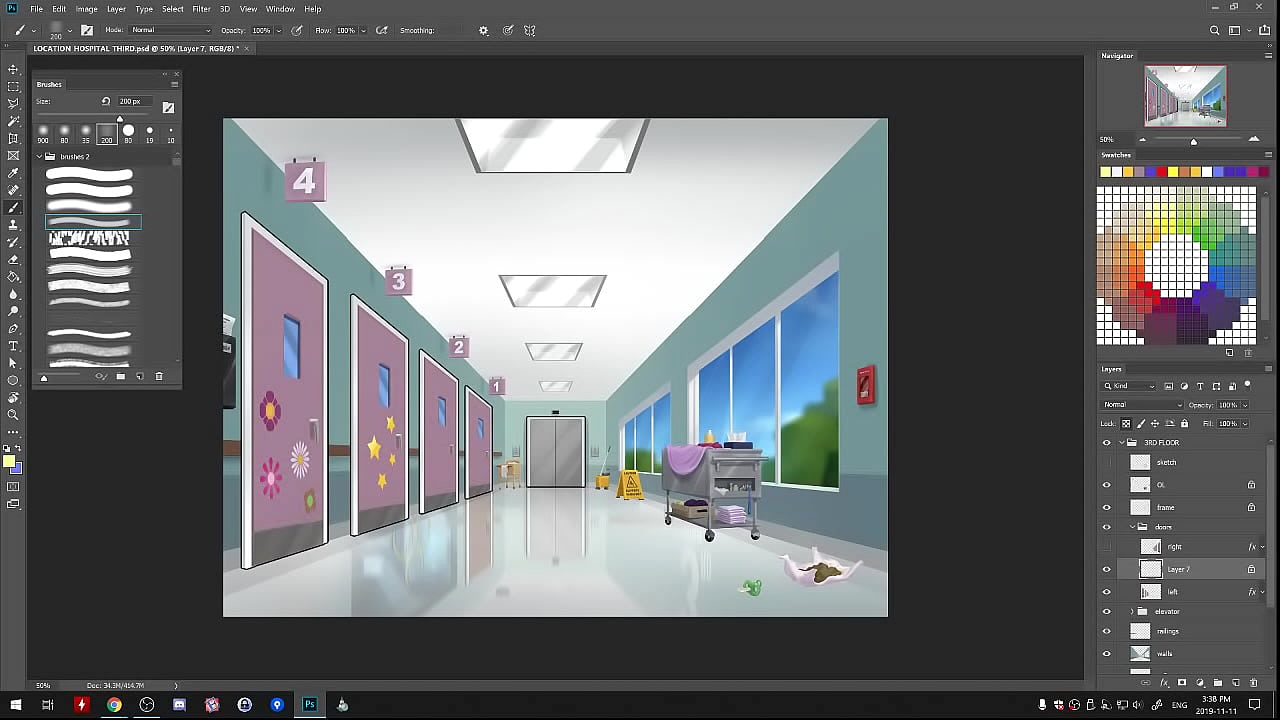Select the Move tool
The image size is (1280, 720).
coord(13,69)
